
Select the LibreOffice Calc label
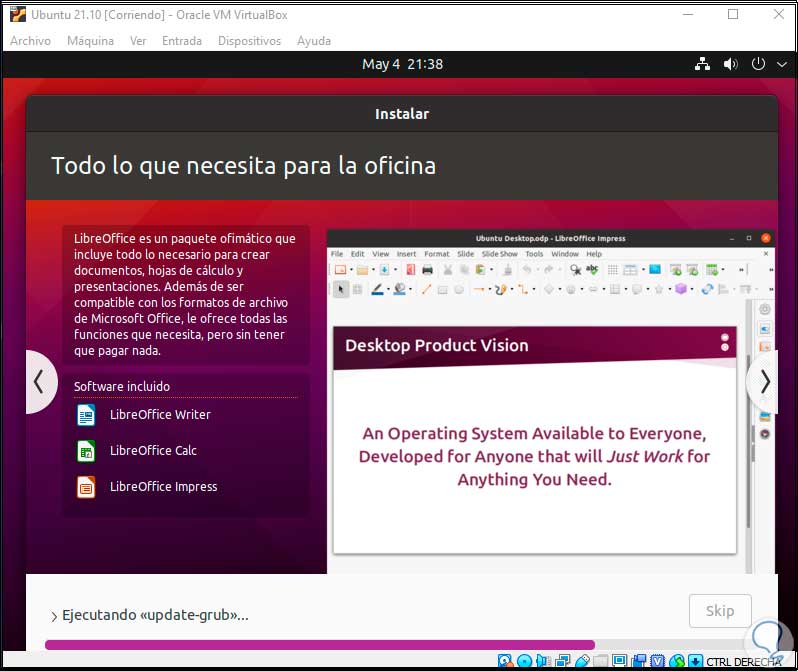point(153,451)
